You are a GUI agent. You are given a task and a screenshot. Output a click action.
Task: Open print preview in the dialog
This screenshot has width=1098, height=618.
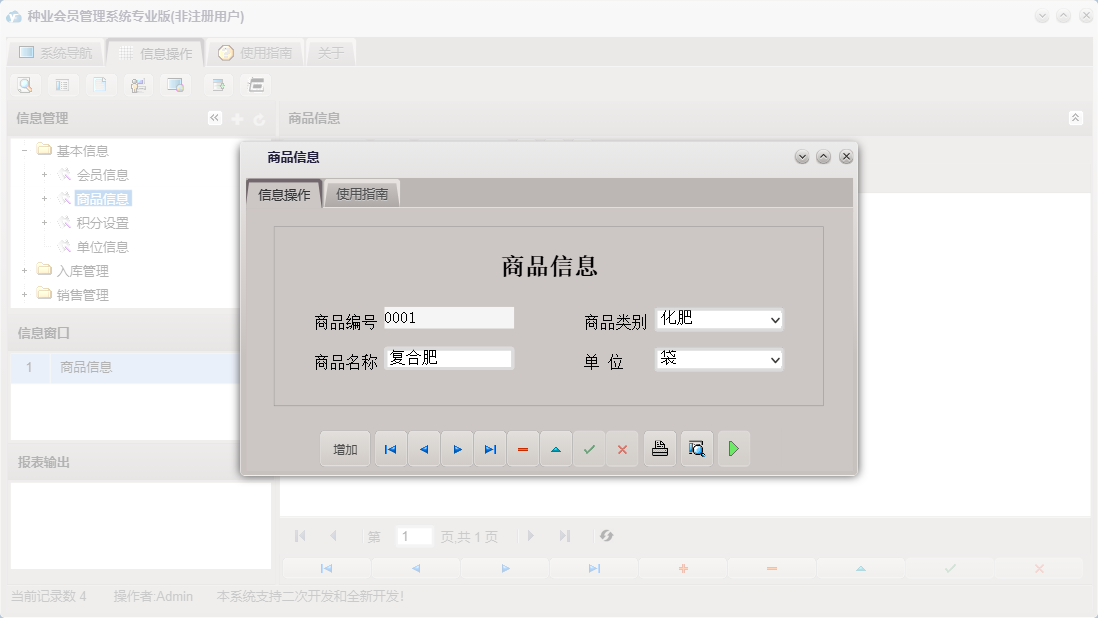[697, 448]
